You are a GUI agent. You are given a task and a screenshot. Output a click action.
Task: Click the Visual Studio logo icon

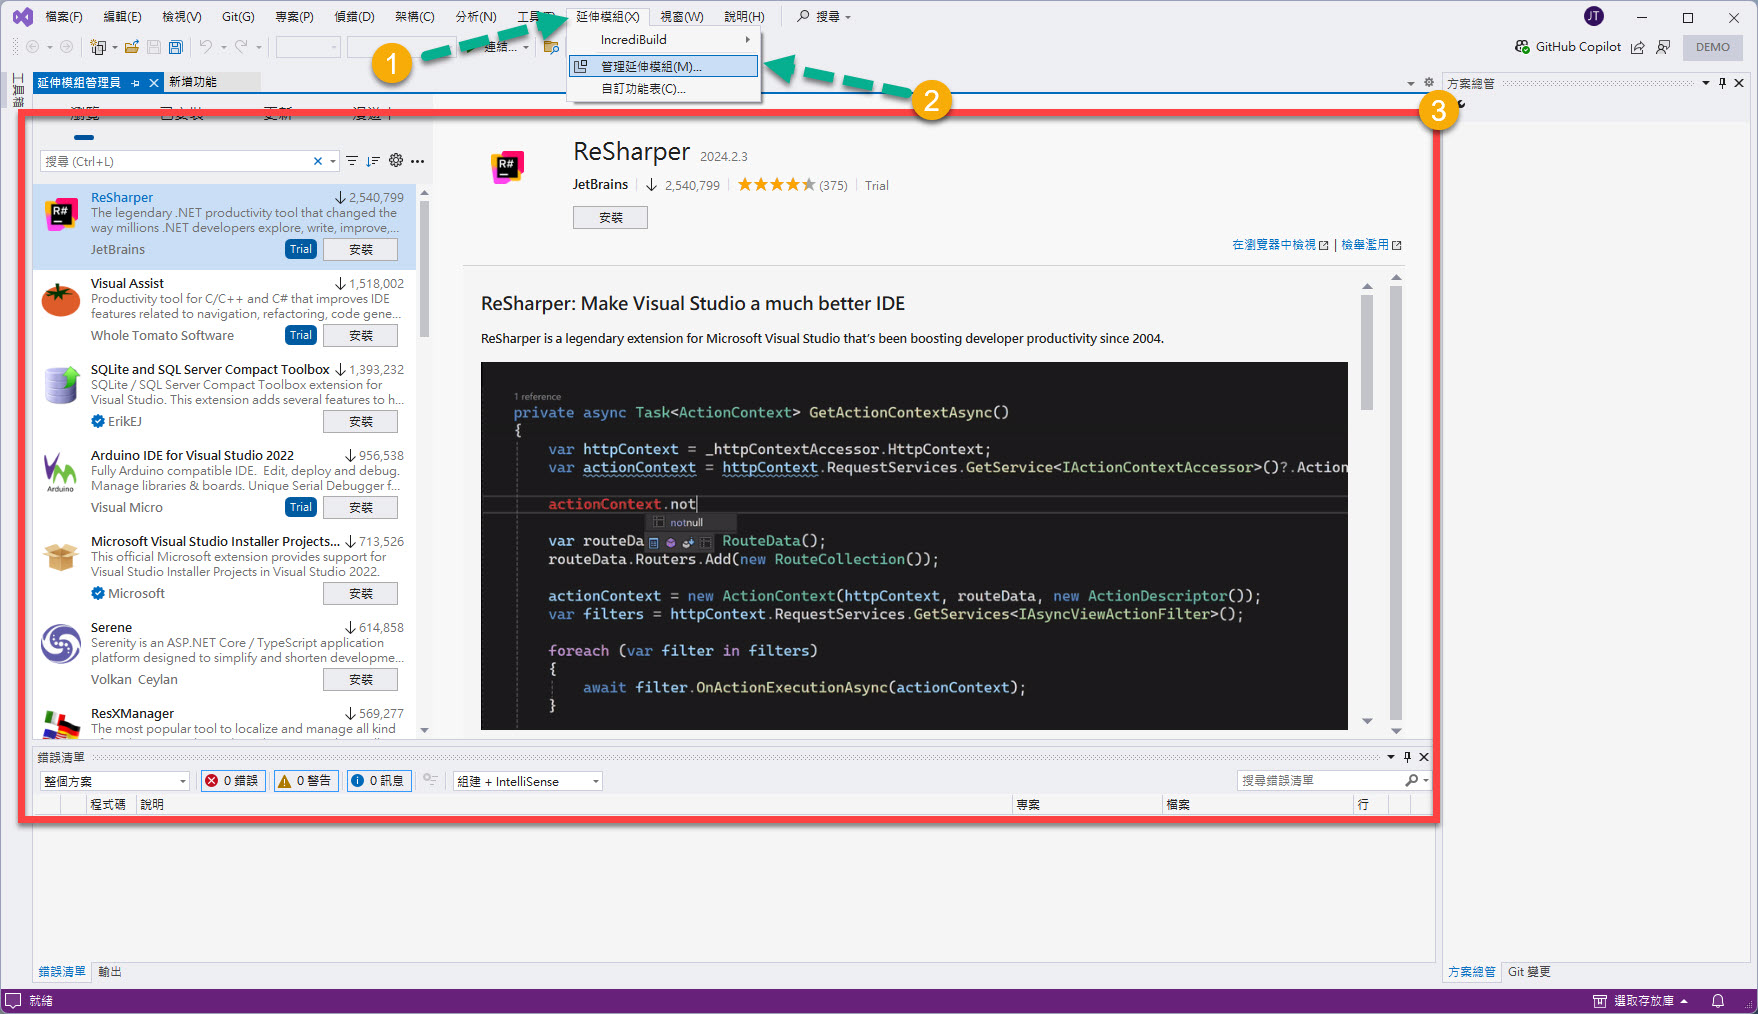[22, 16]
